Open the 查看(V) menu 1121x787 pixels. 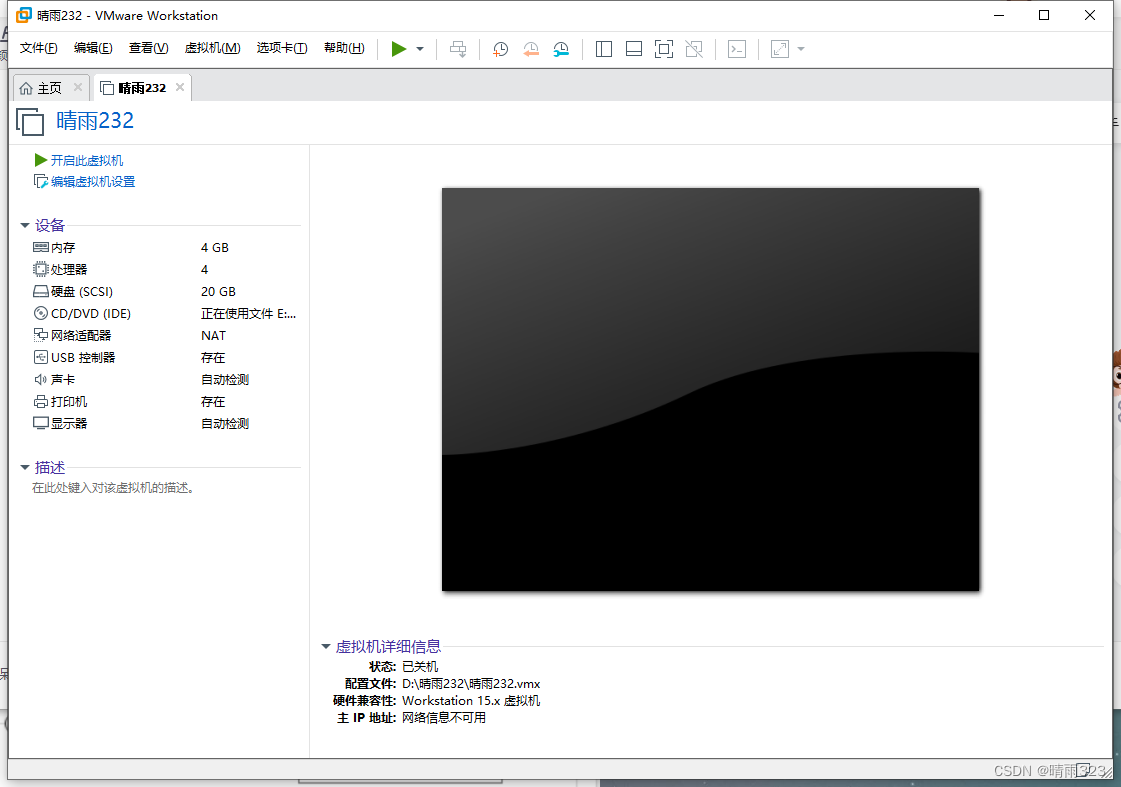[149, 48]
